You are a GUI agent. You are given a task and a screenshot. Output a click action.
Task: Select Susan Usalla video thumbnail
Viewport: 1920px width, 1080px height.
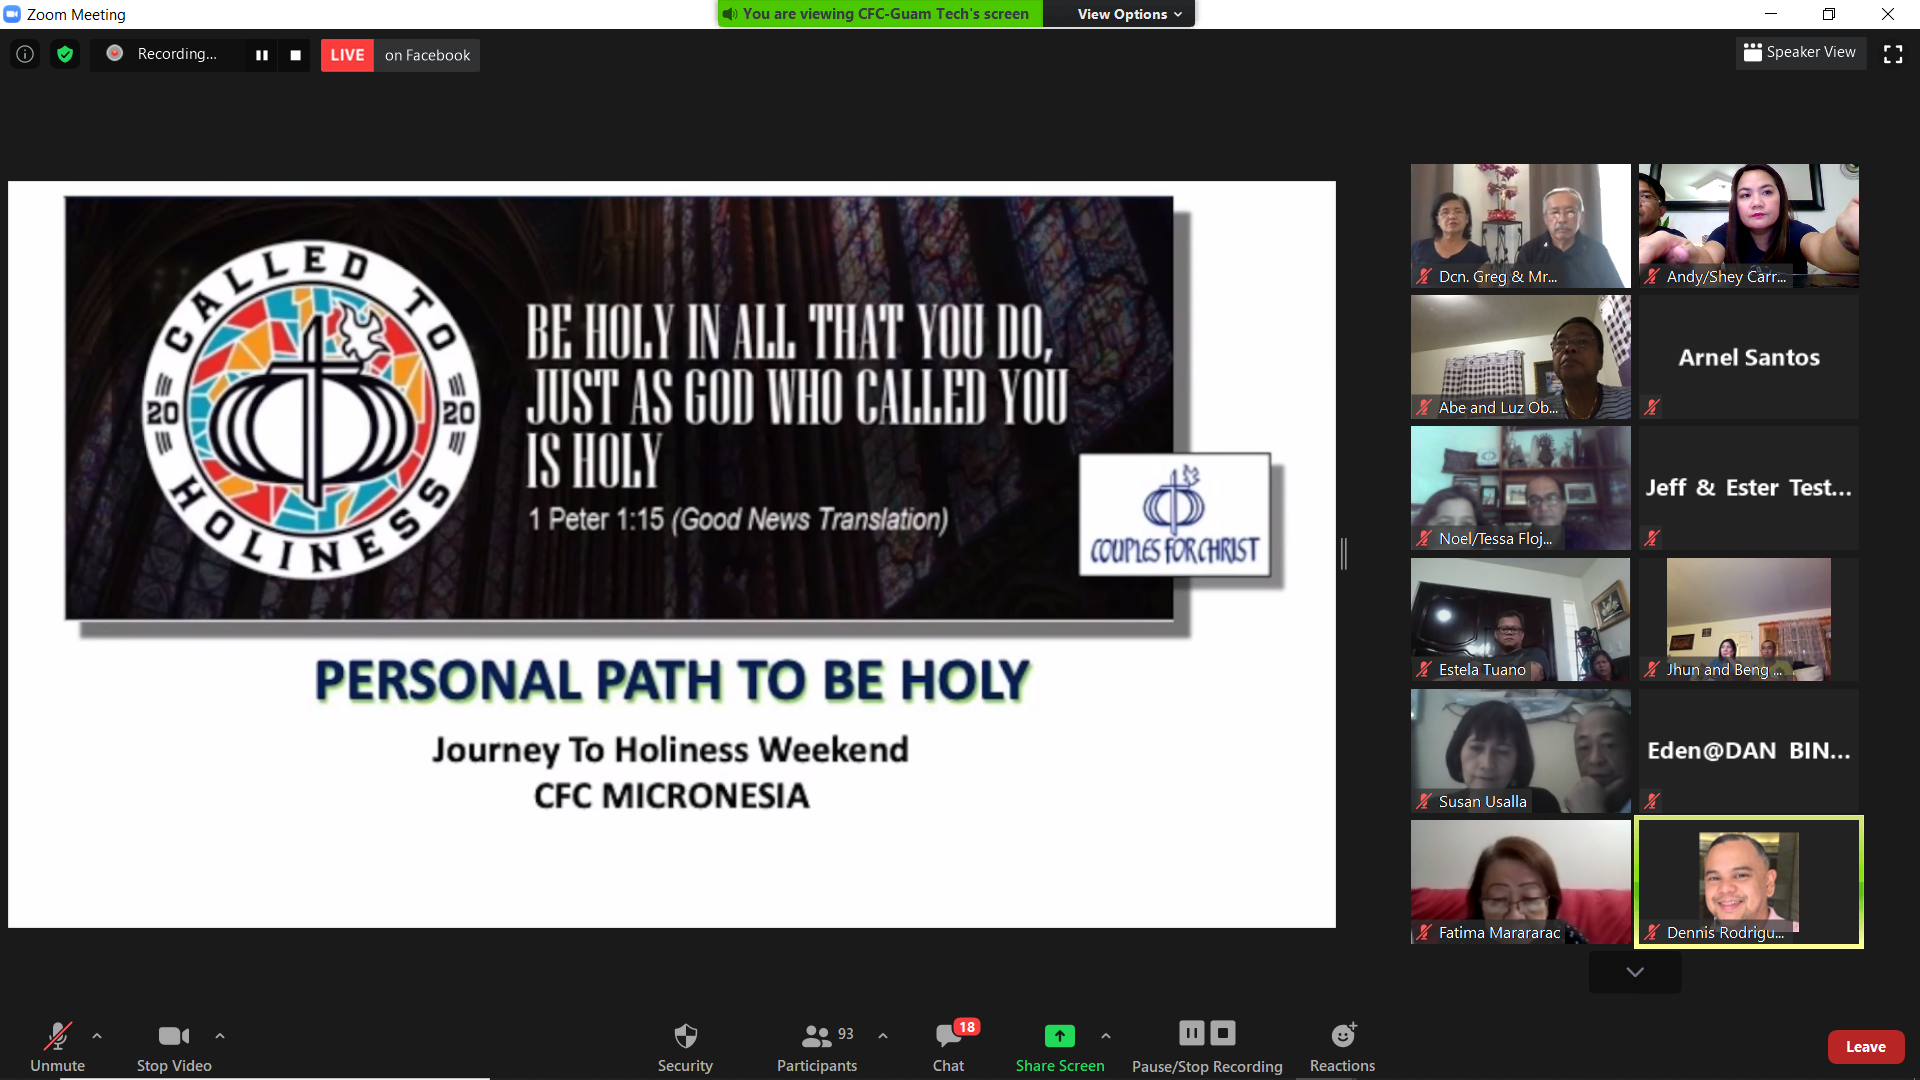coord(1520,751)
